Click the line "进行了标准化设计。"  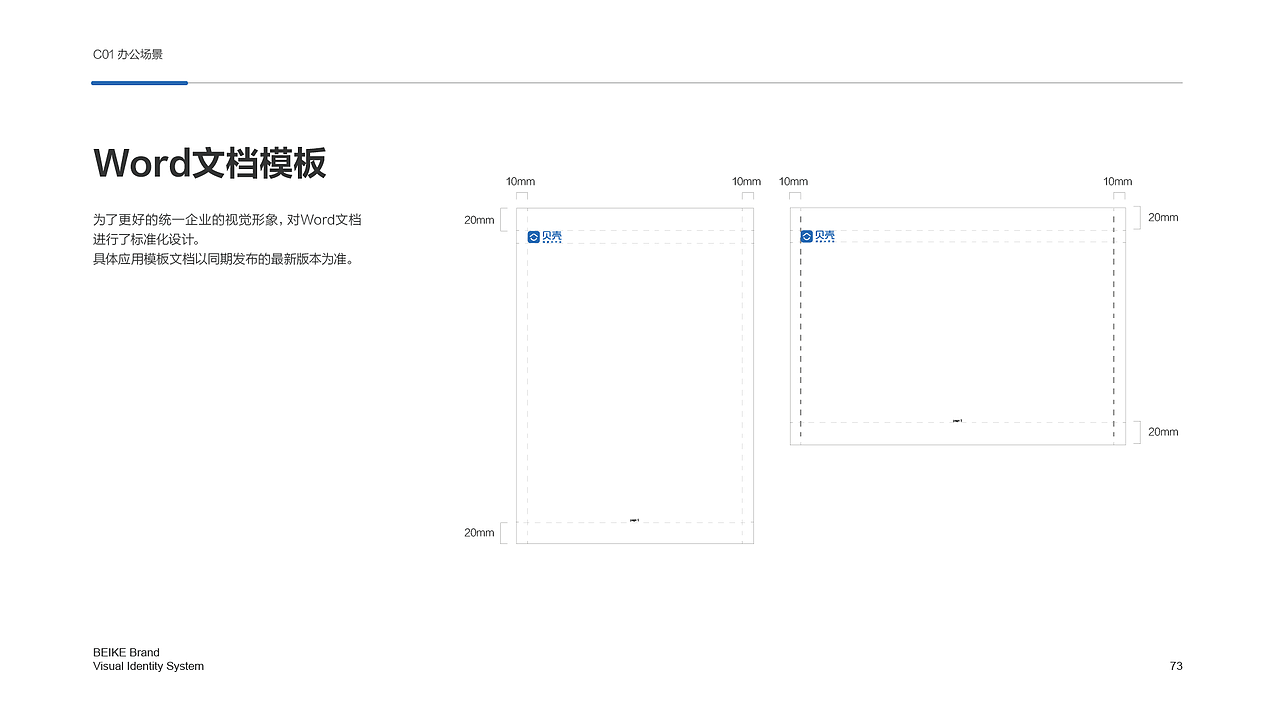click(146, 240)
